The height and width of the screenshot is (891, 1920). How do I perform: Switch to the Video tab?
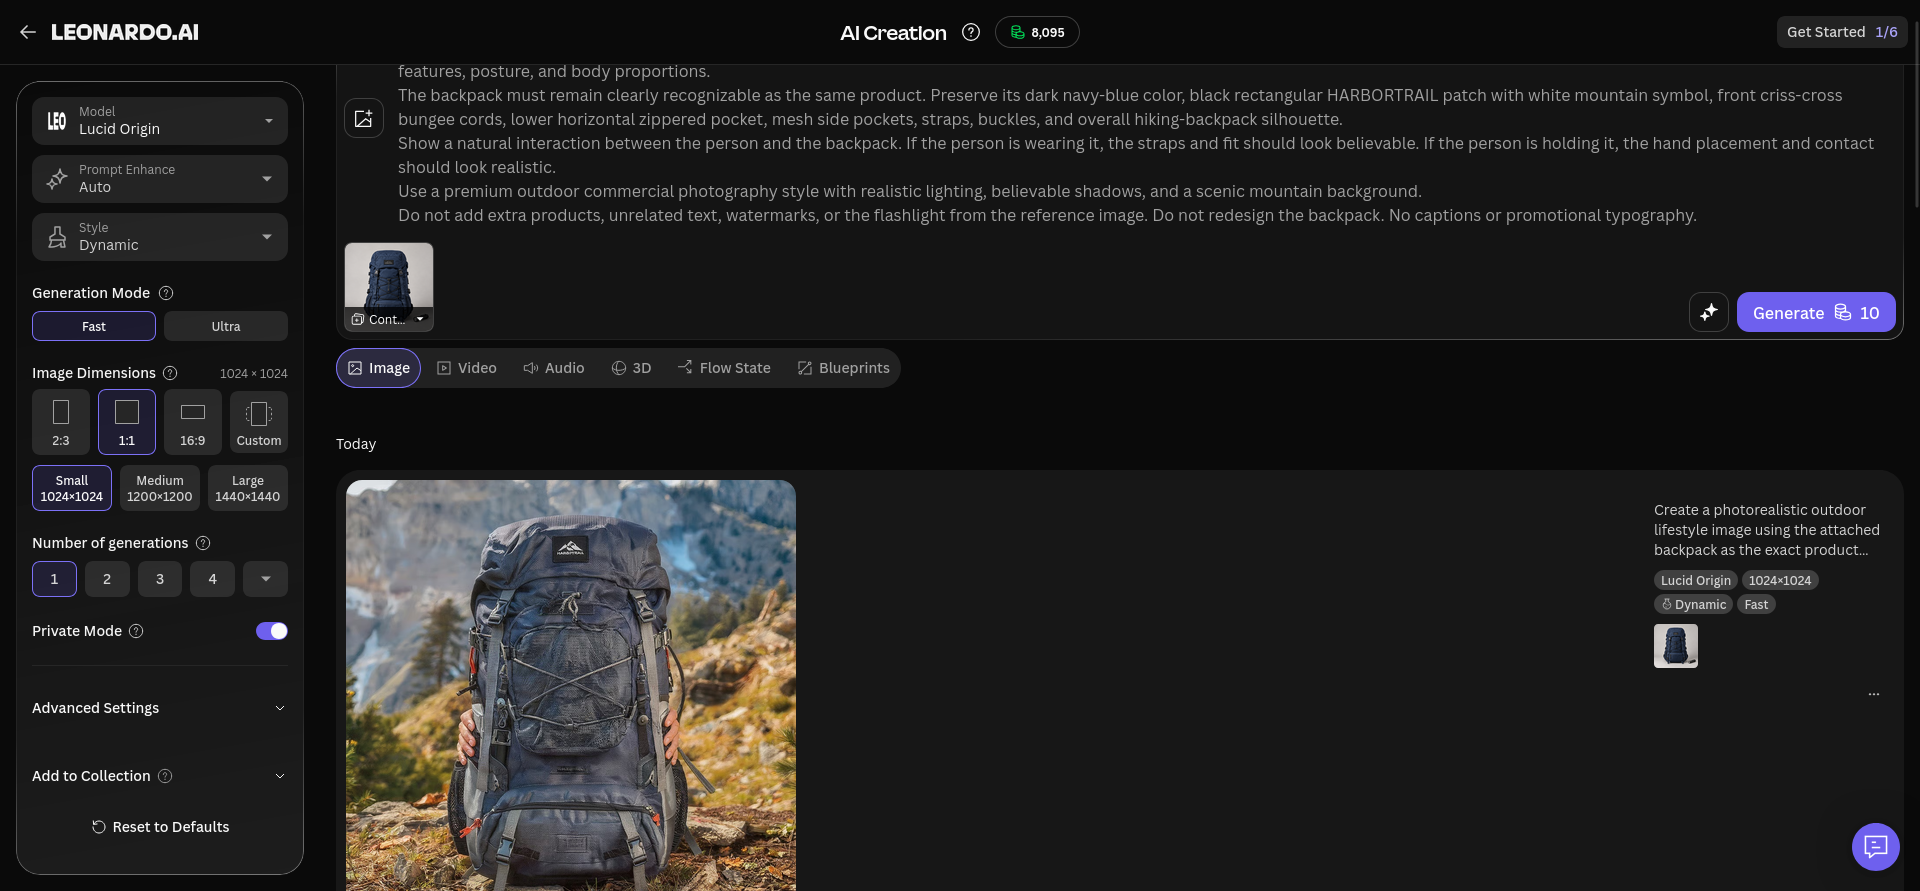[x=467, y=368]
